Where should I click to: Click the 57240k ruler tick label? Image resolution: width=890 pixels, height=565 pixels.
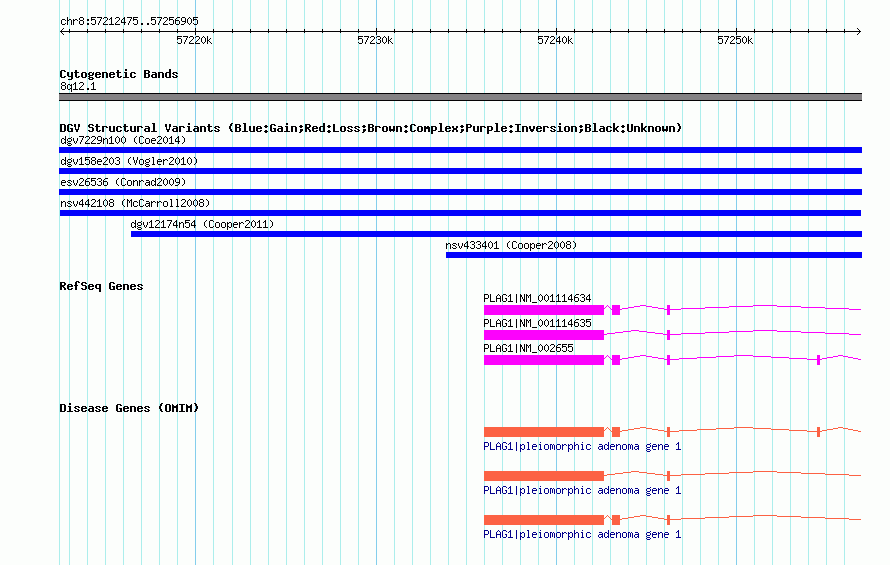coord(555,40)
